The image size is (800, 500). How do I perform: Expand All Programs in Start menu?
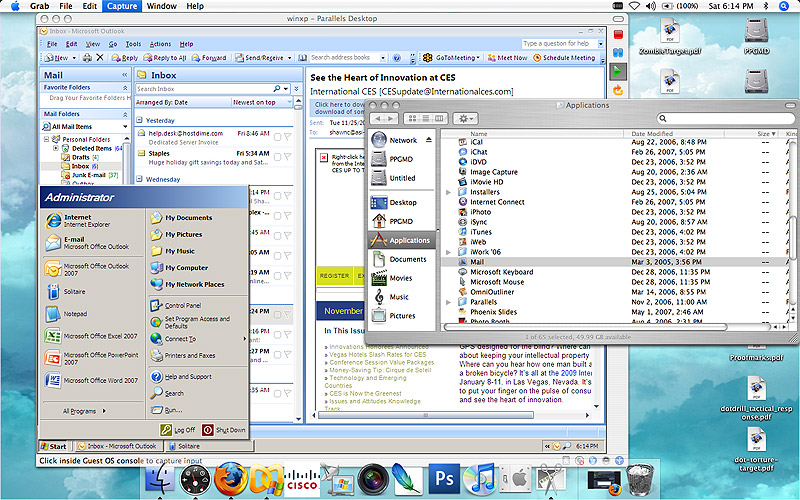click(84, 411)
